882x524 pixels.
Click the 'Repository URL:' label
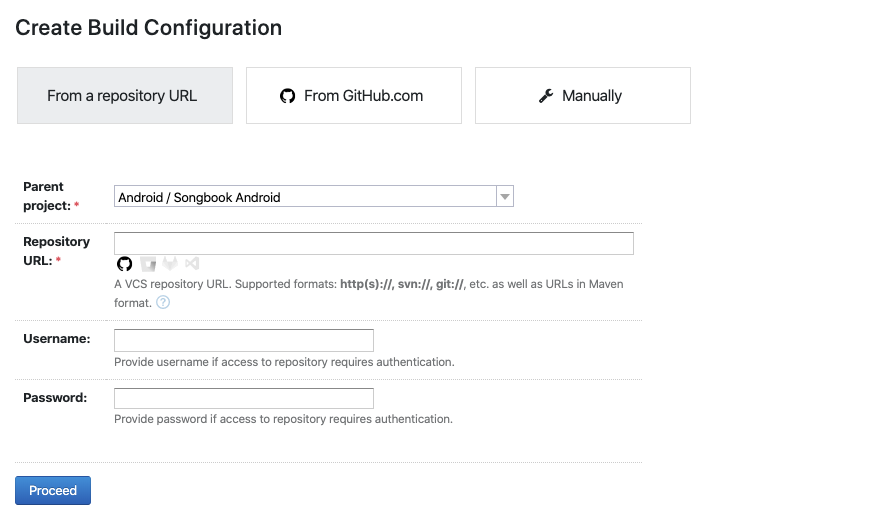(56, 251)
